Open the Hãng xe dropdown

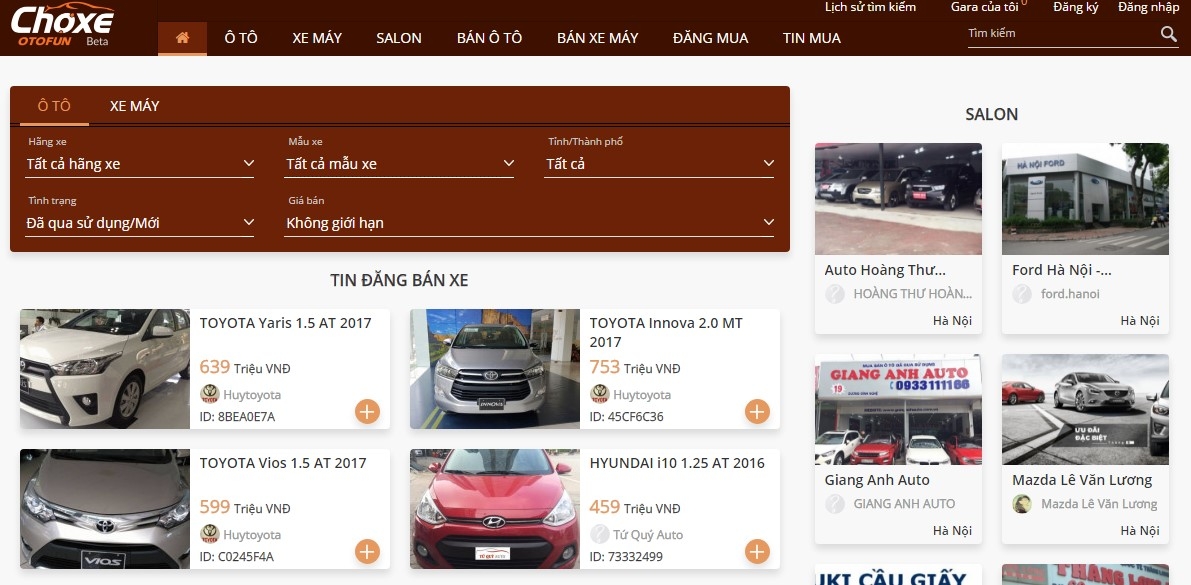pos(140,163)
